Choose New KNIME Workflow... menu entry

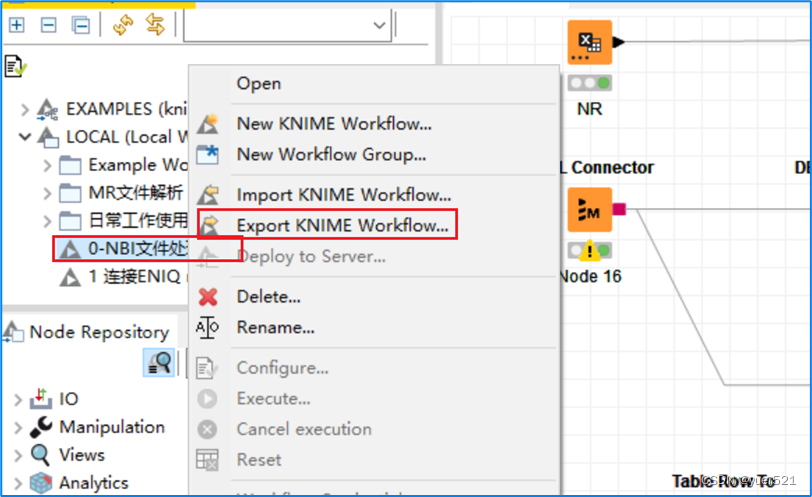pyautogui.click(x=334, y=124)
